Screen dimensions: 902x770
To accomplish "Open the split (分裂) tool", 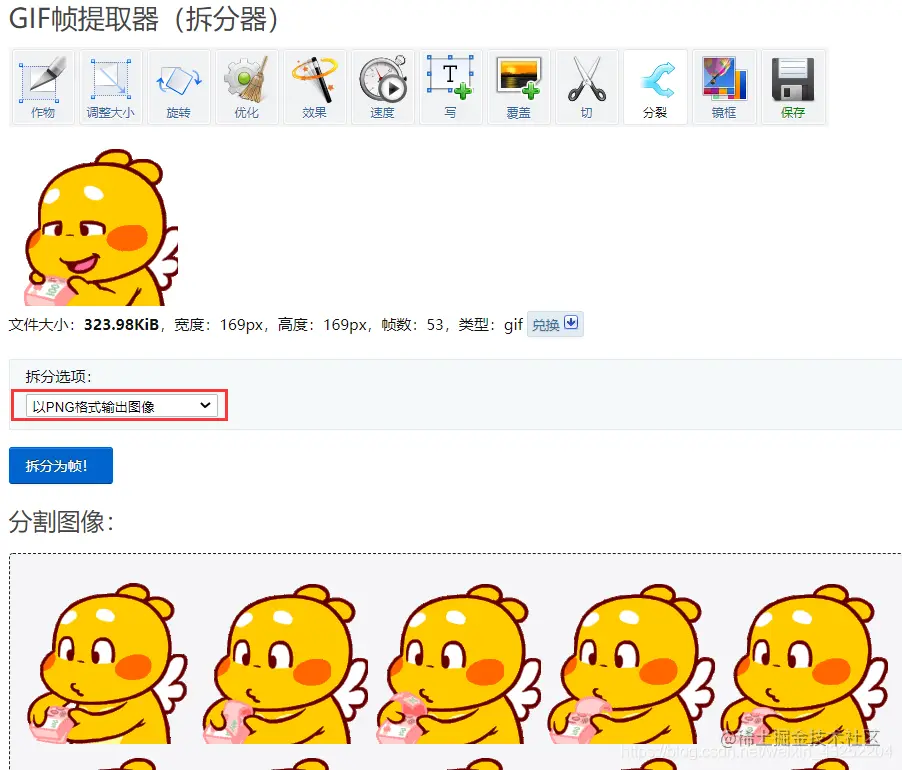I will point(655,87).
